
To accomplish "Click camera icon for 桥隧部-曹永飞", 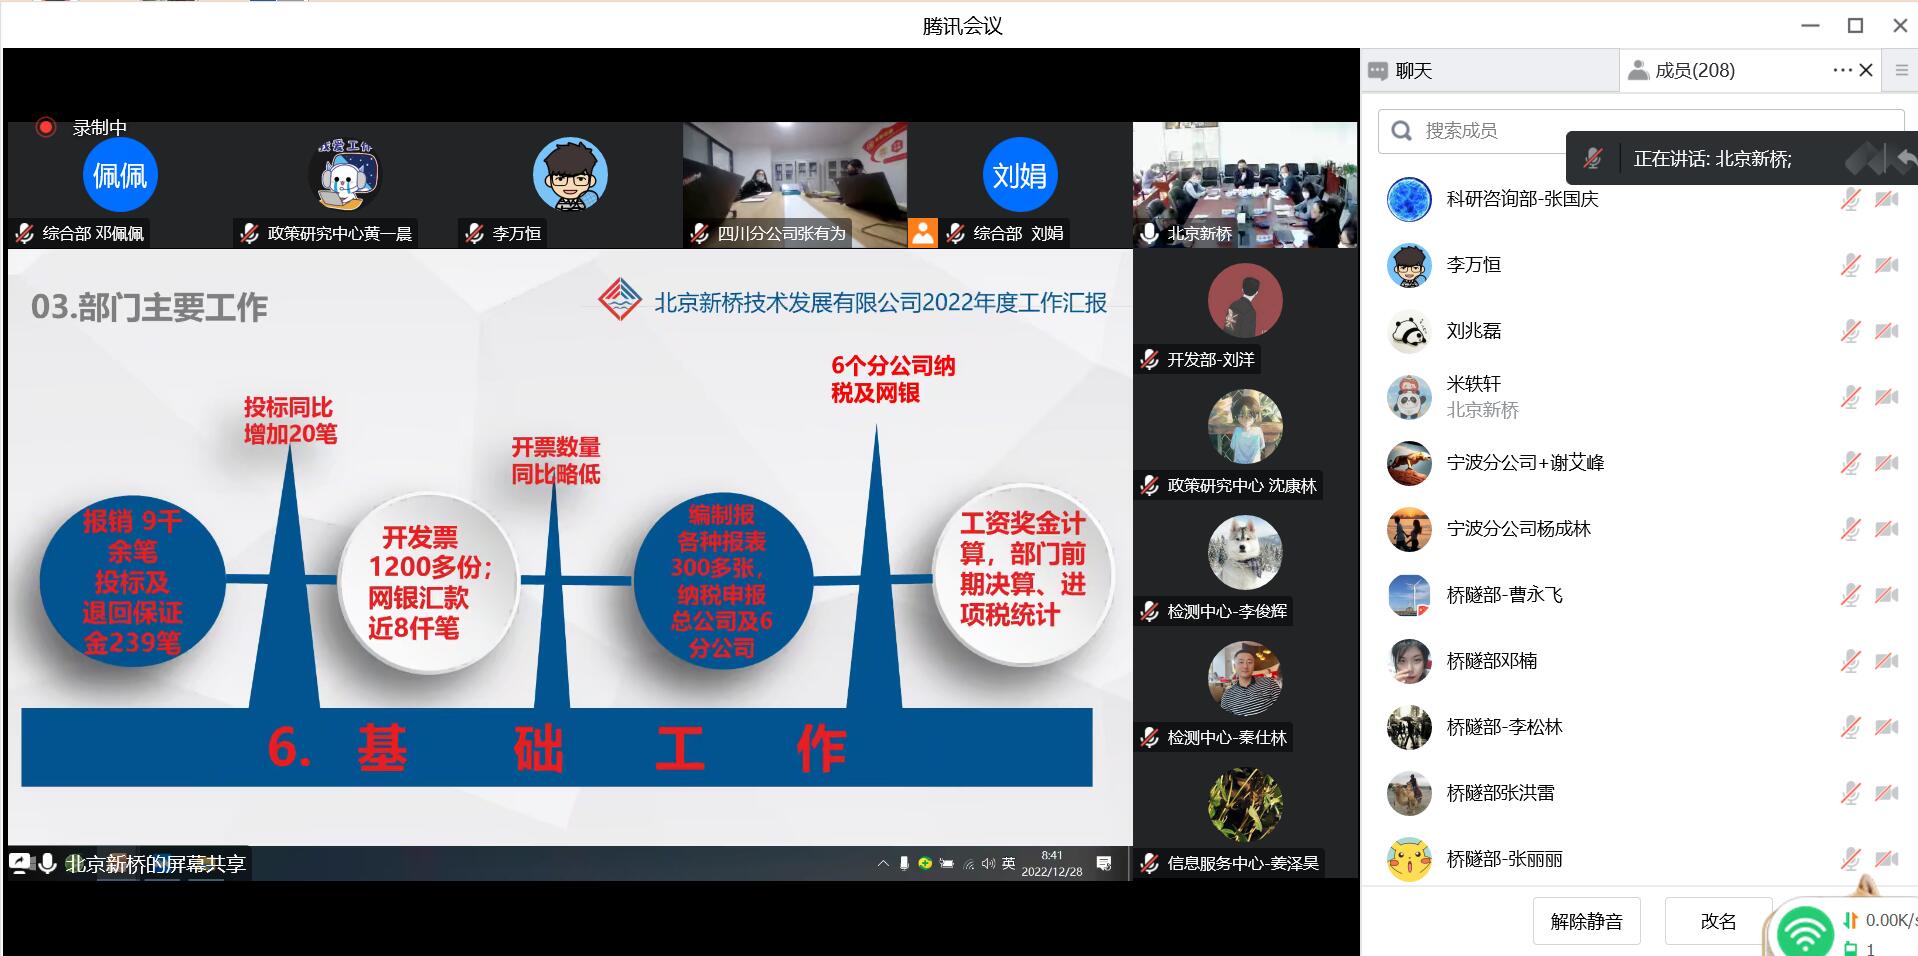I will 1887,595.
